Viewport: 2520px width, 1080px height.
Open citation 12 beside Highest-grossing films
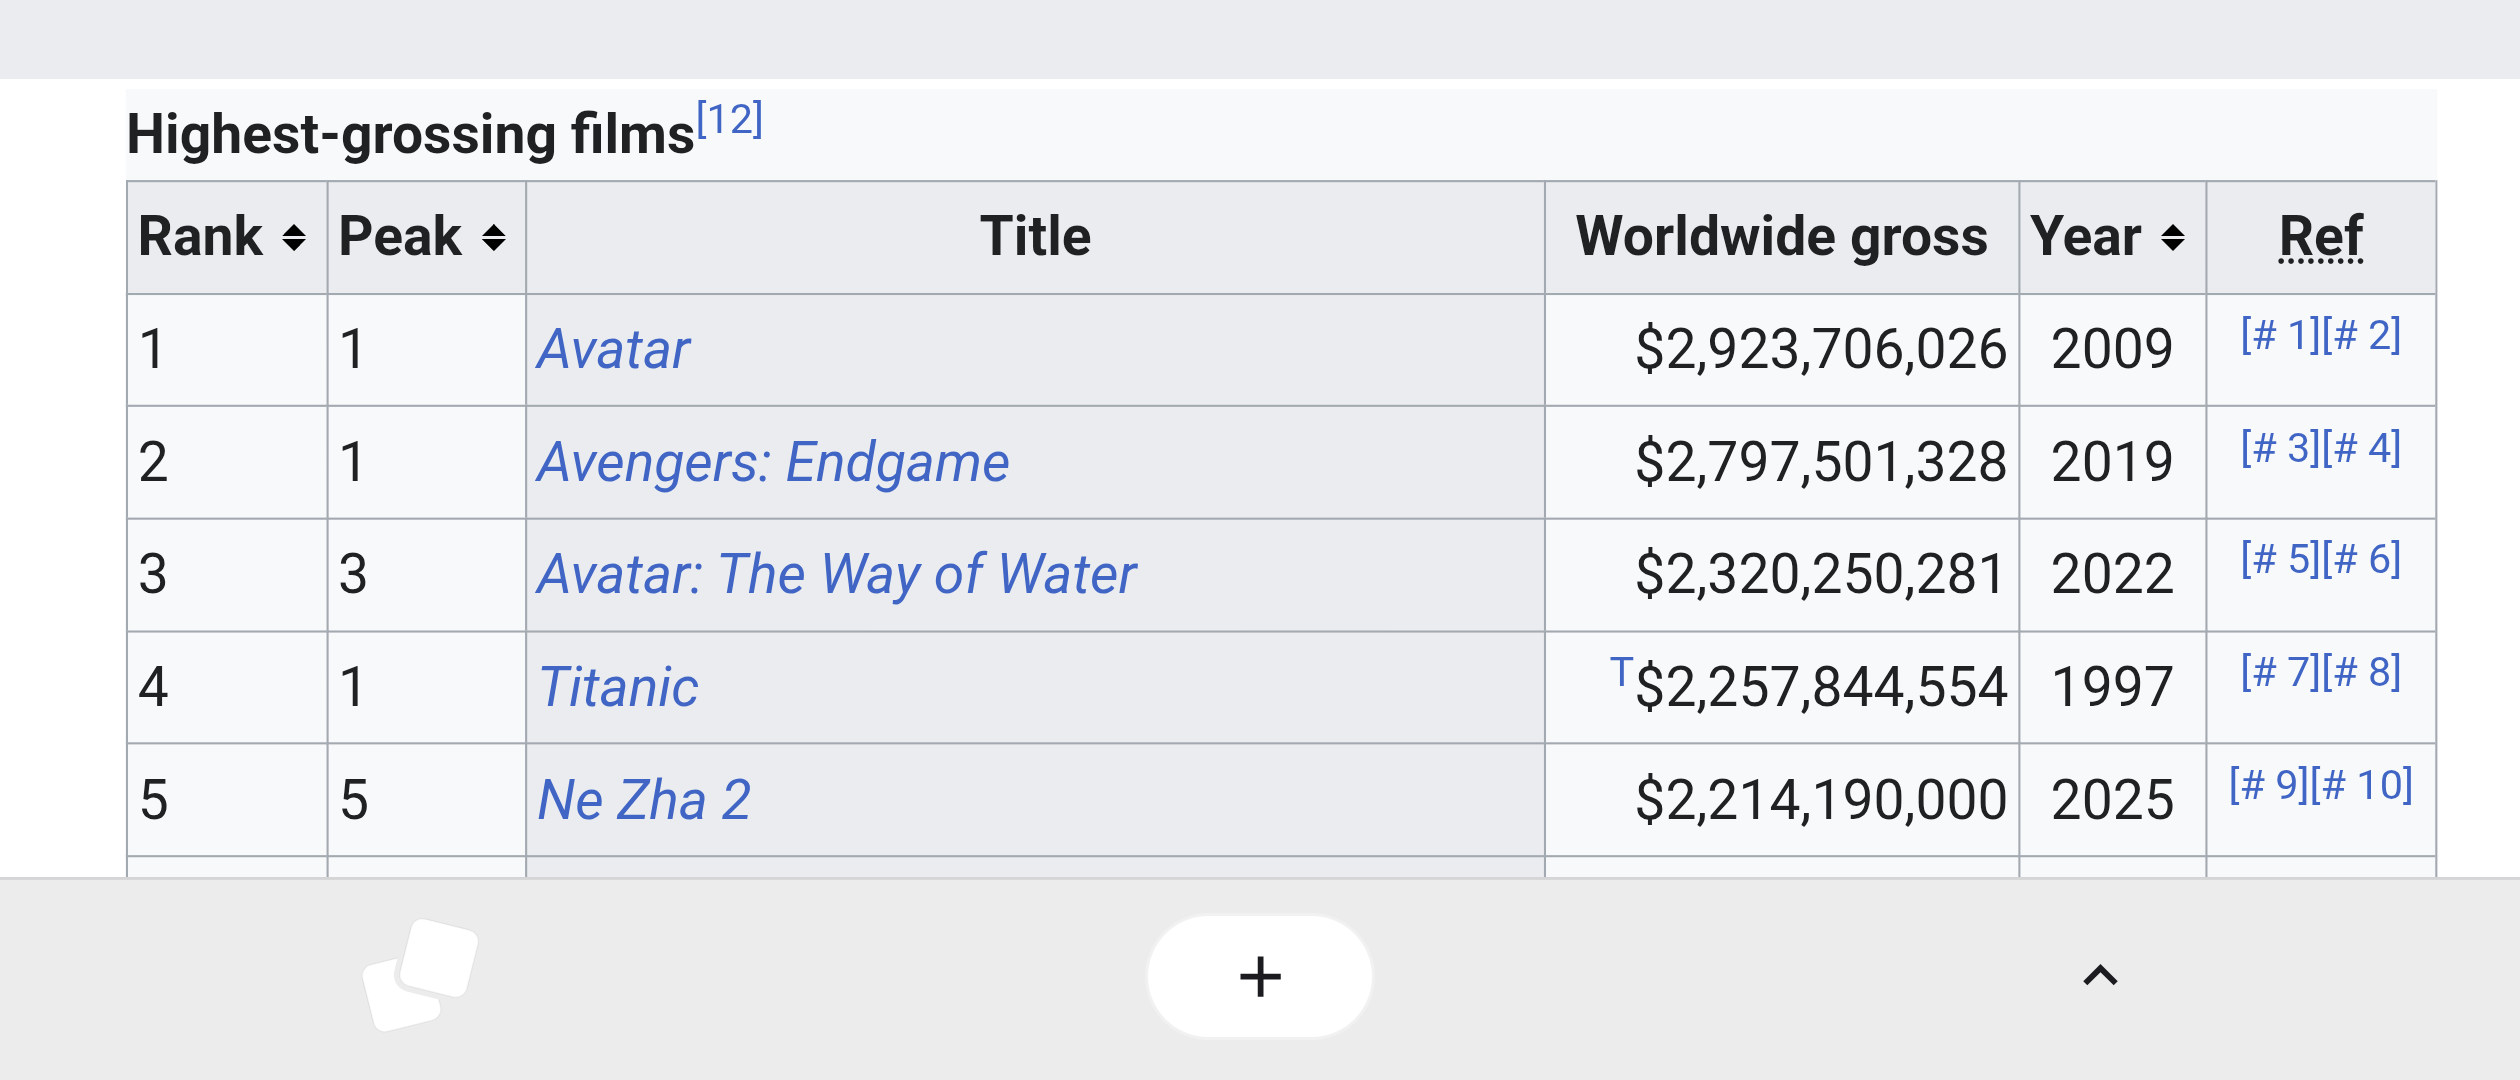(730, 119)
